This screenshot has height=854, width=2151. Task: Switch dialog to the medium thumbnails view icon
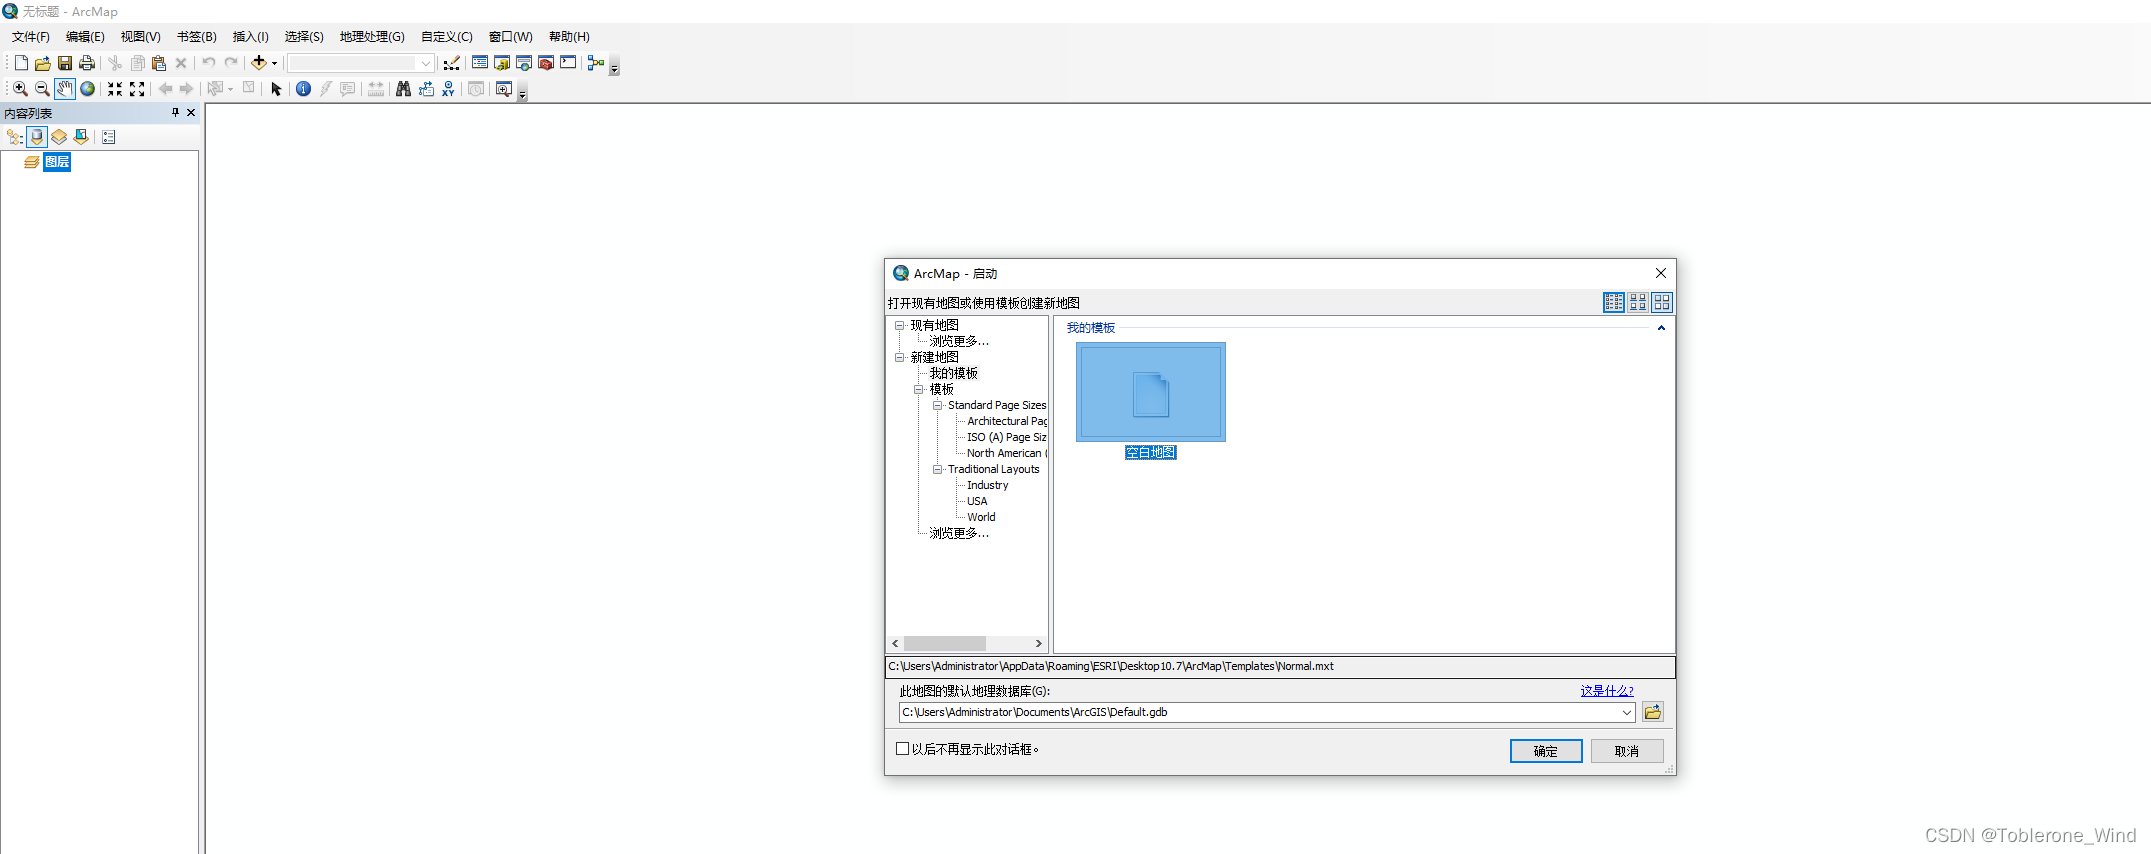coord(1638,302)
